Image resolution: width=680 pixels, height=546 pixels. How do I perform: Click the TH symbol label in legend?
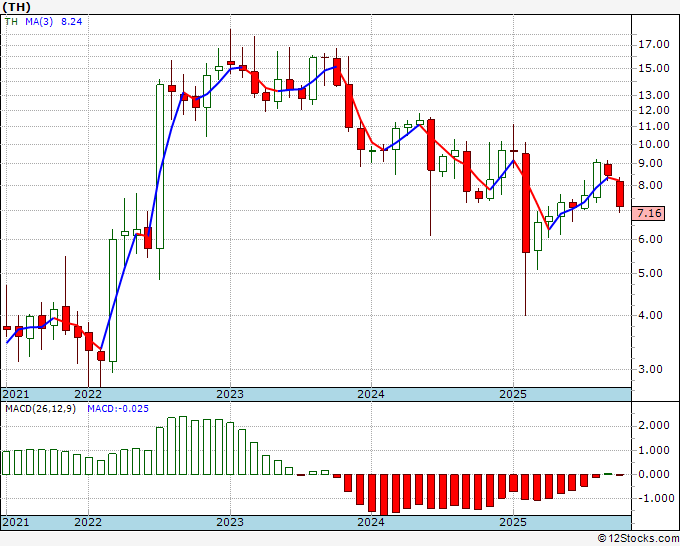pos(11,21)
